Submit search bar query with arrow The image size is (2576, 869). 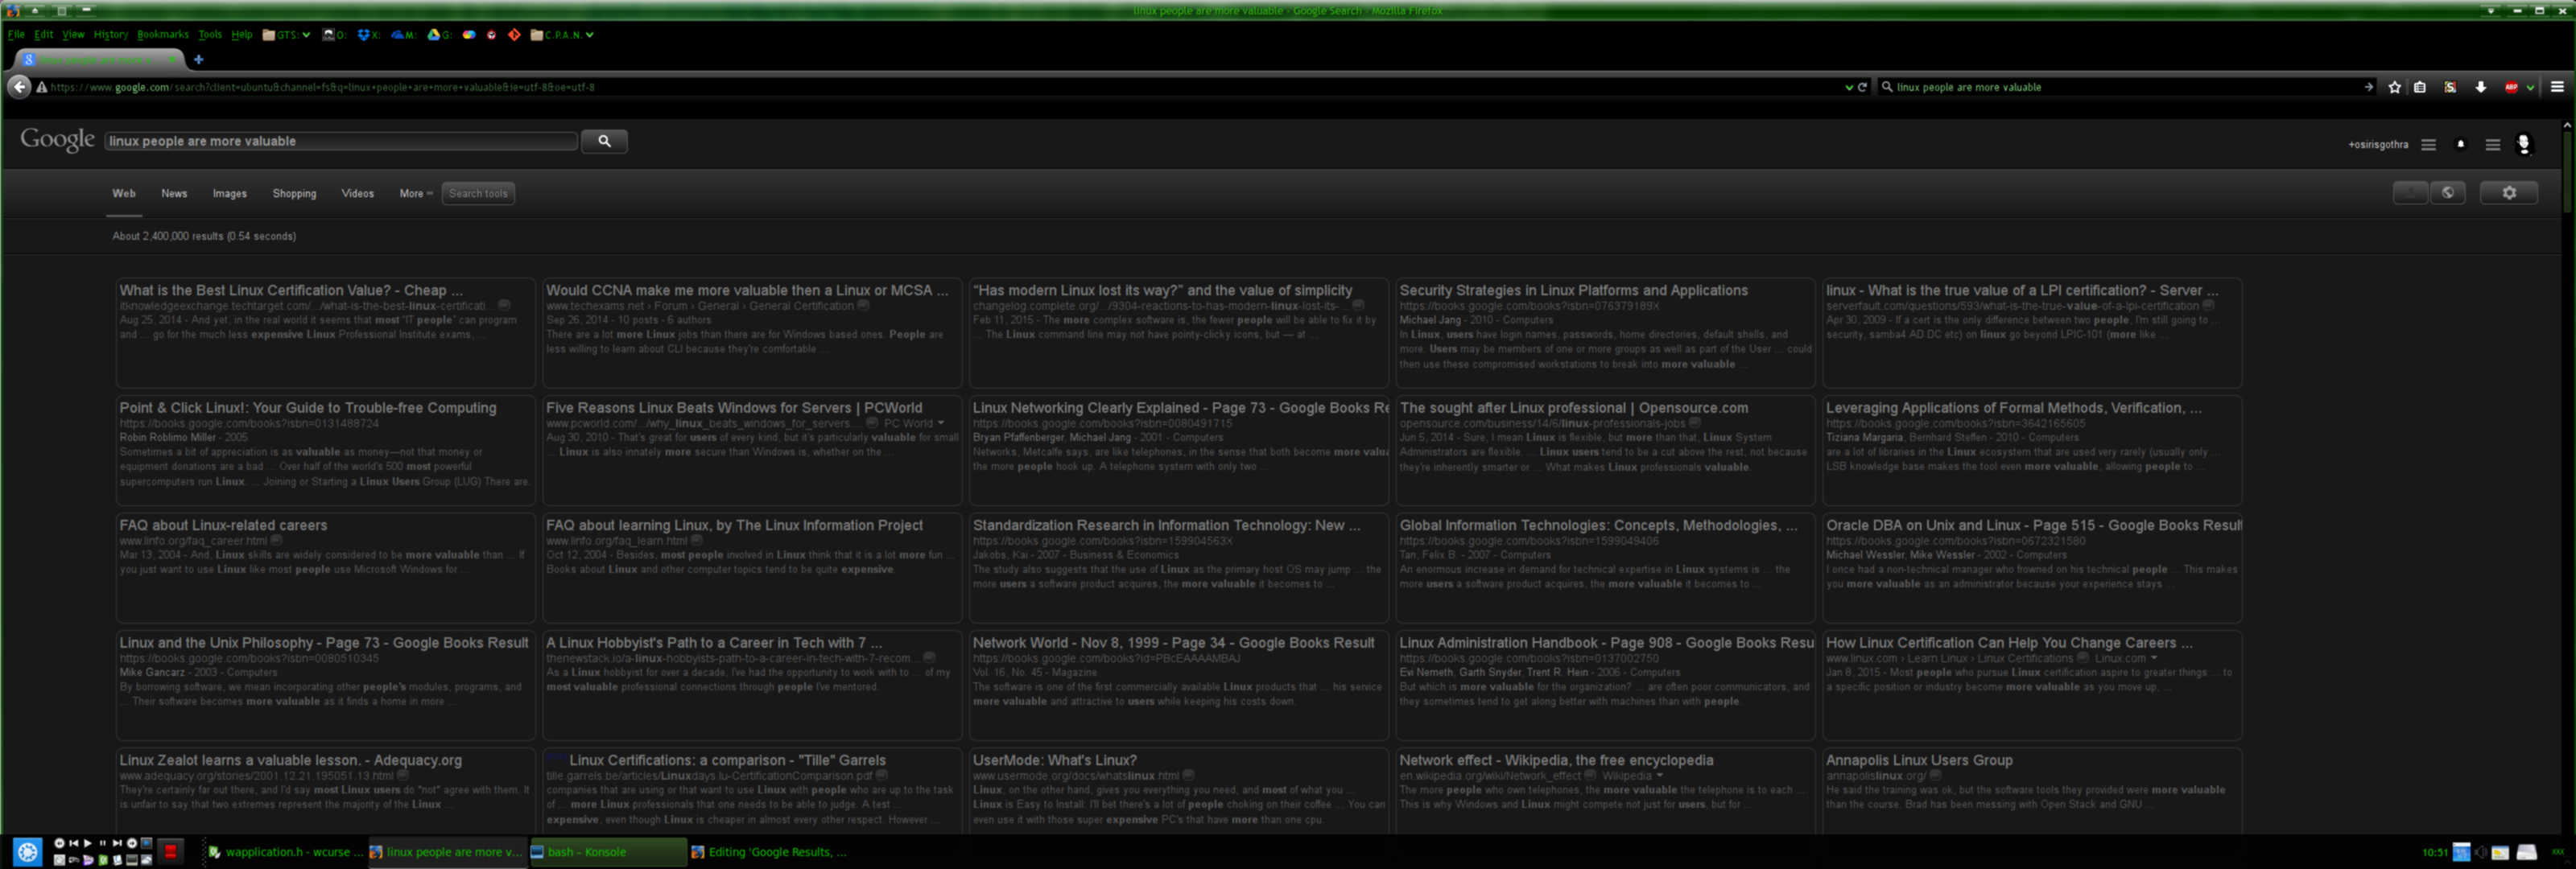2368,87
